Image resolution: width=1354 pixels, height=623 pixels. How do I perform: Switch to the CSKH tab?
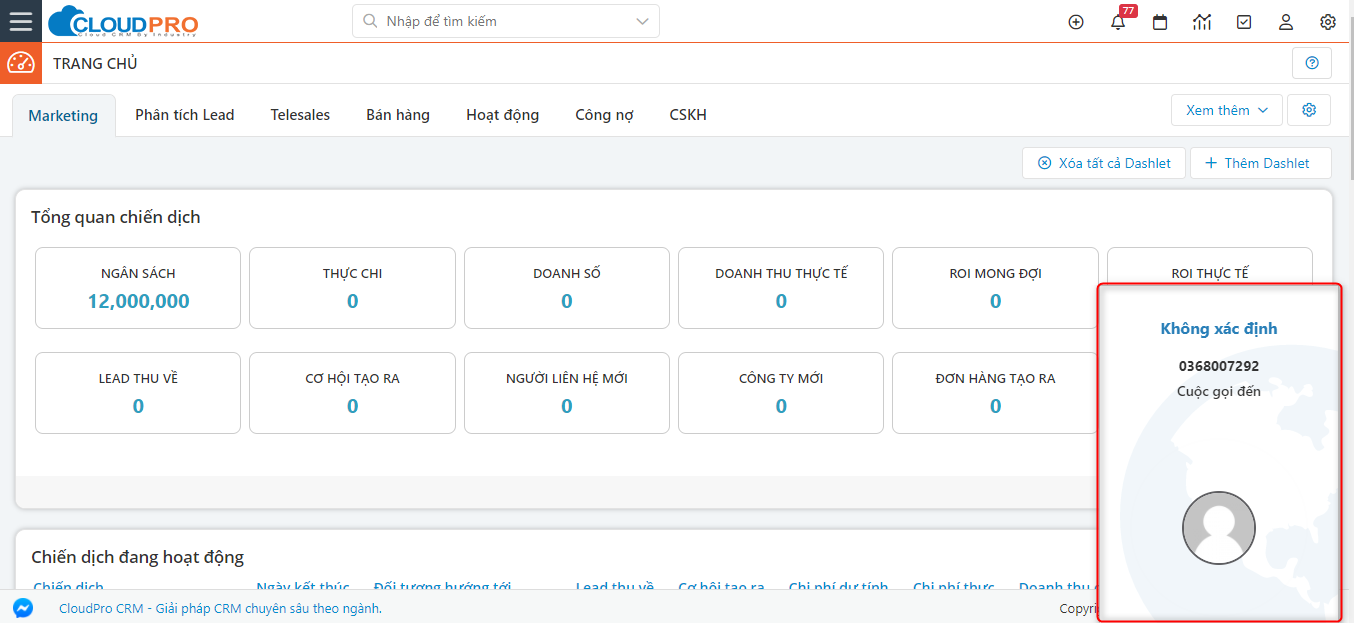tap(688, 115)
